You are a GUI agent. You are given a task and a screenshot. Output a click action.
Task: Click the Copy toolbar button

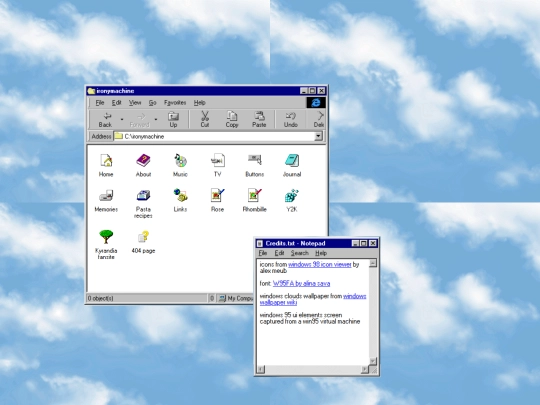(232, 120)
